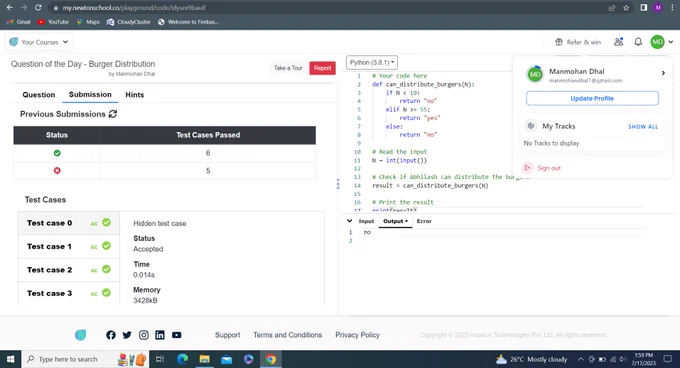
Task: Open the Privacy Policy link
Action: (357, 335)
